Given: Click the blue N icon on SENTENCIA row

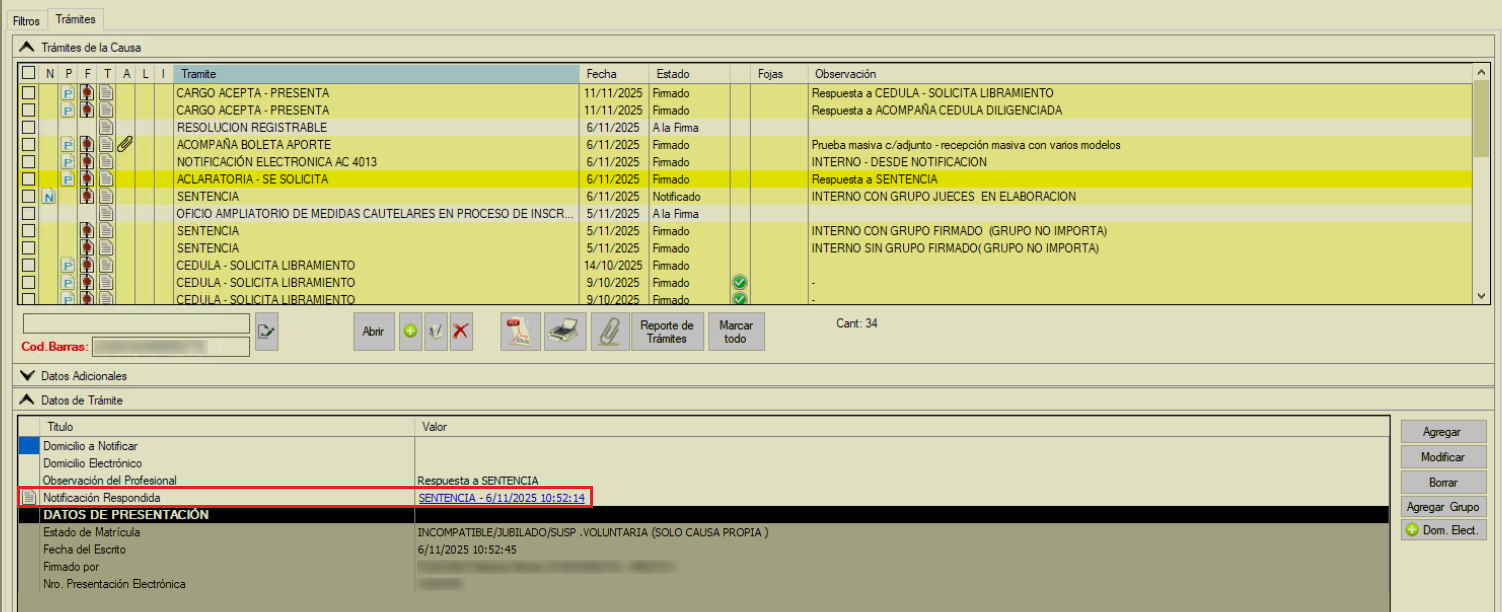Looking at the screenshot, I should [50, 197].
